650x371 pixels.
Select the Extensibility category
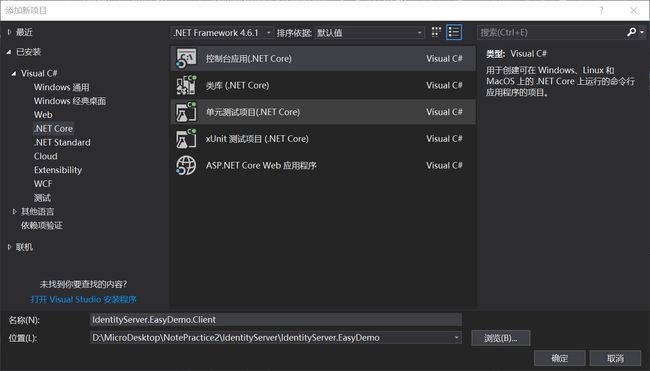(58, 170)
